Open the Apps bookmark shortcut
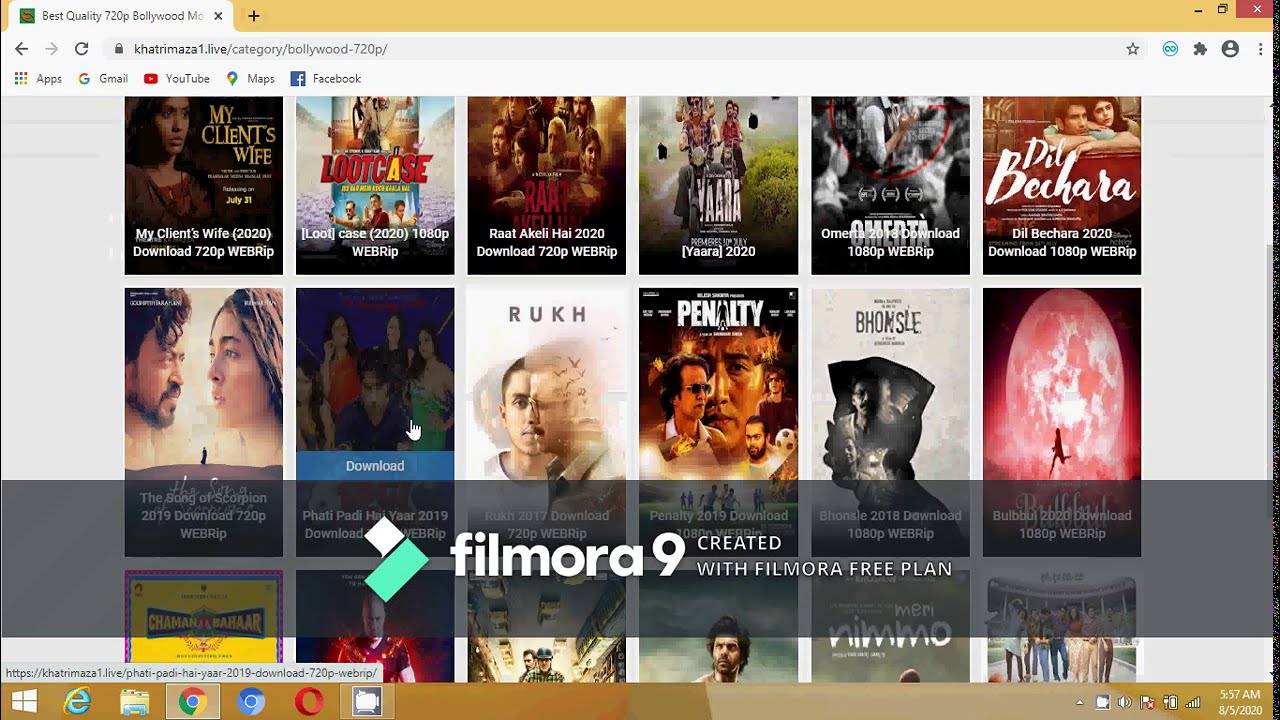The image size is (1280, 720). click(38, 79)
